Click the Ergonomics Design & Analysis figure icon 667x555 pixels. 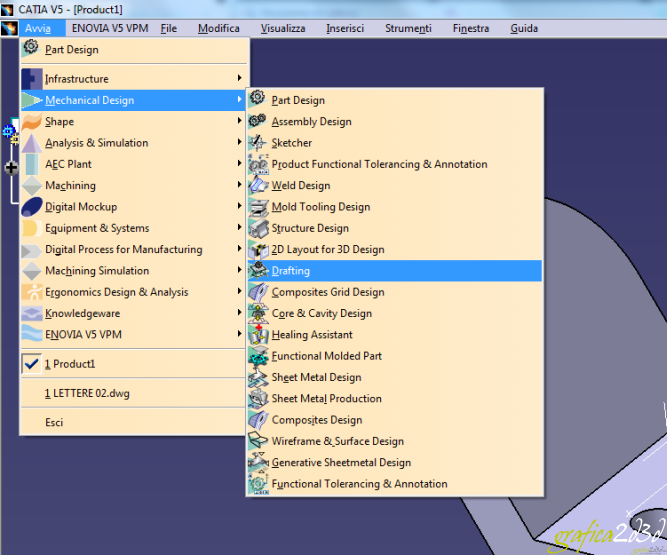pos(32,292)
